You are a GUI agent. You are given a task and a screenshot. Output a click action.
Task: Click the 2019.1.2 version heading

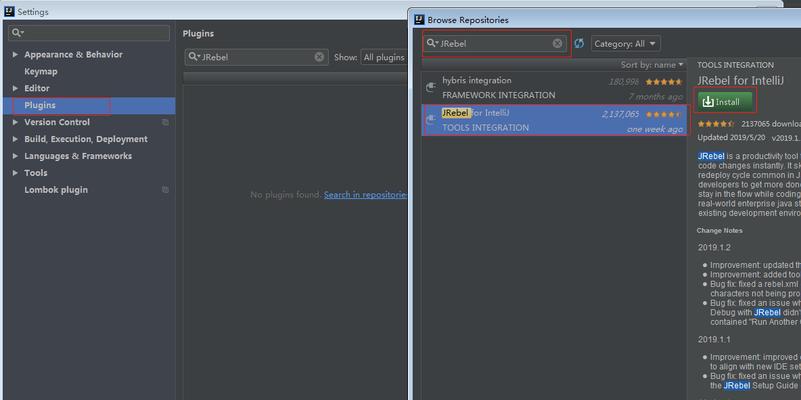coord(714,247)
